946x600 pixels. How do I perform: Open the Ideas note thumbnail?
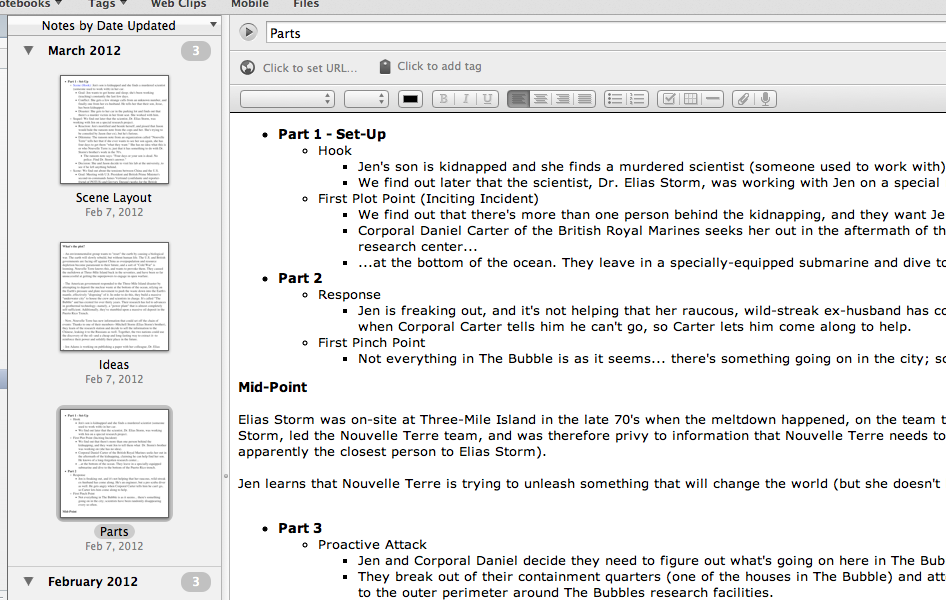[114, 297]
